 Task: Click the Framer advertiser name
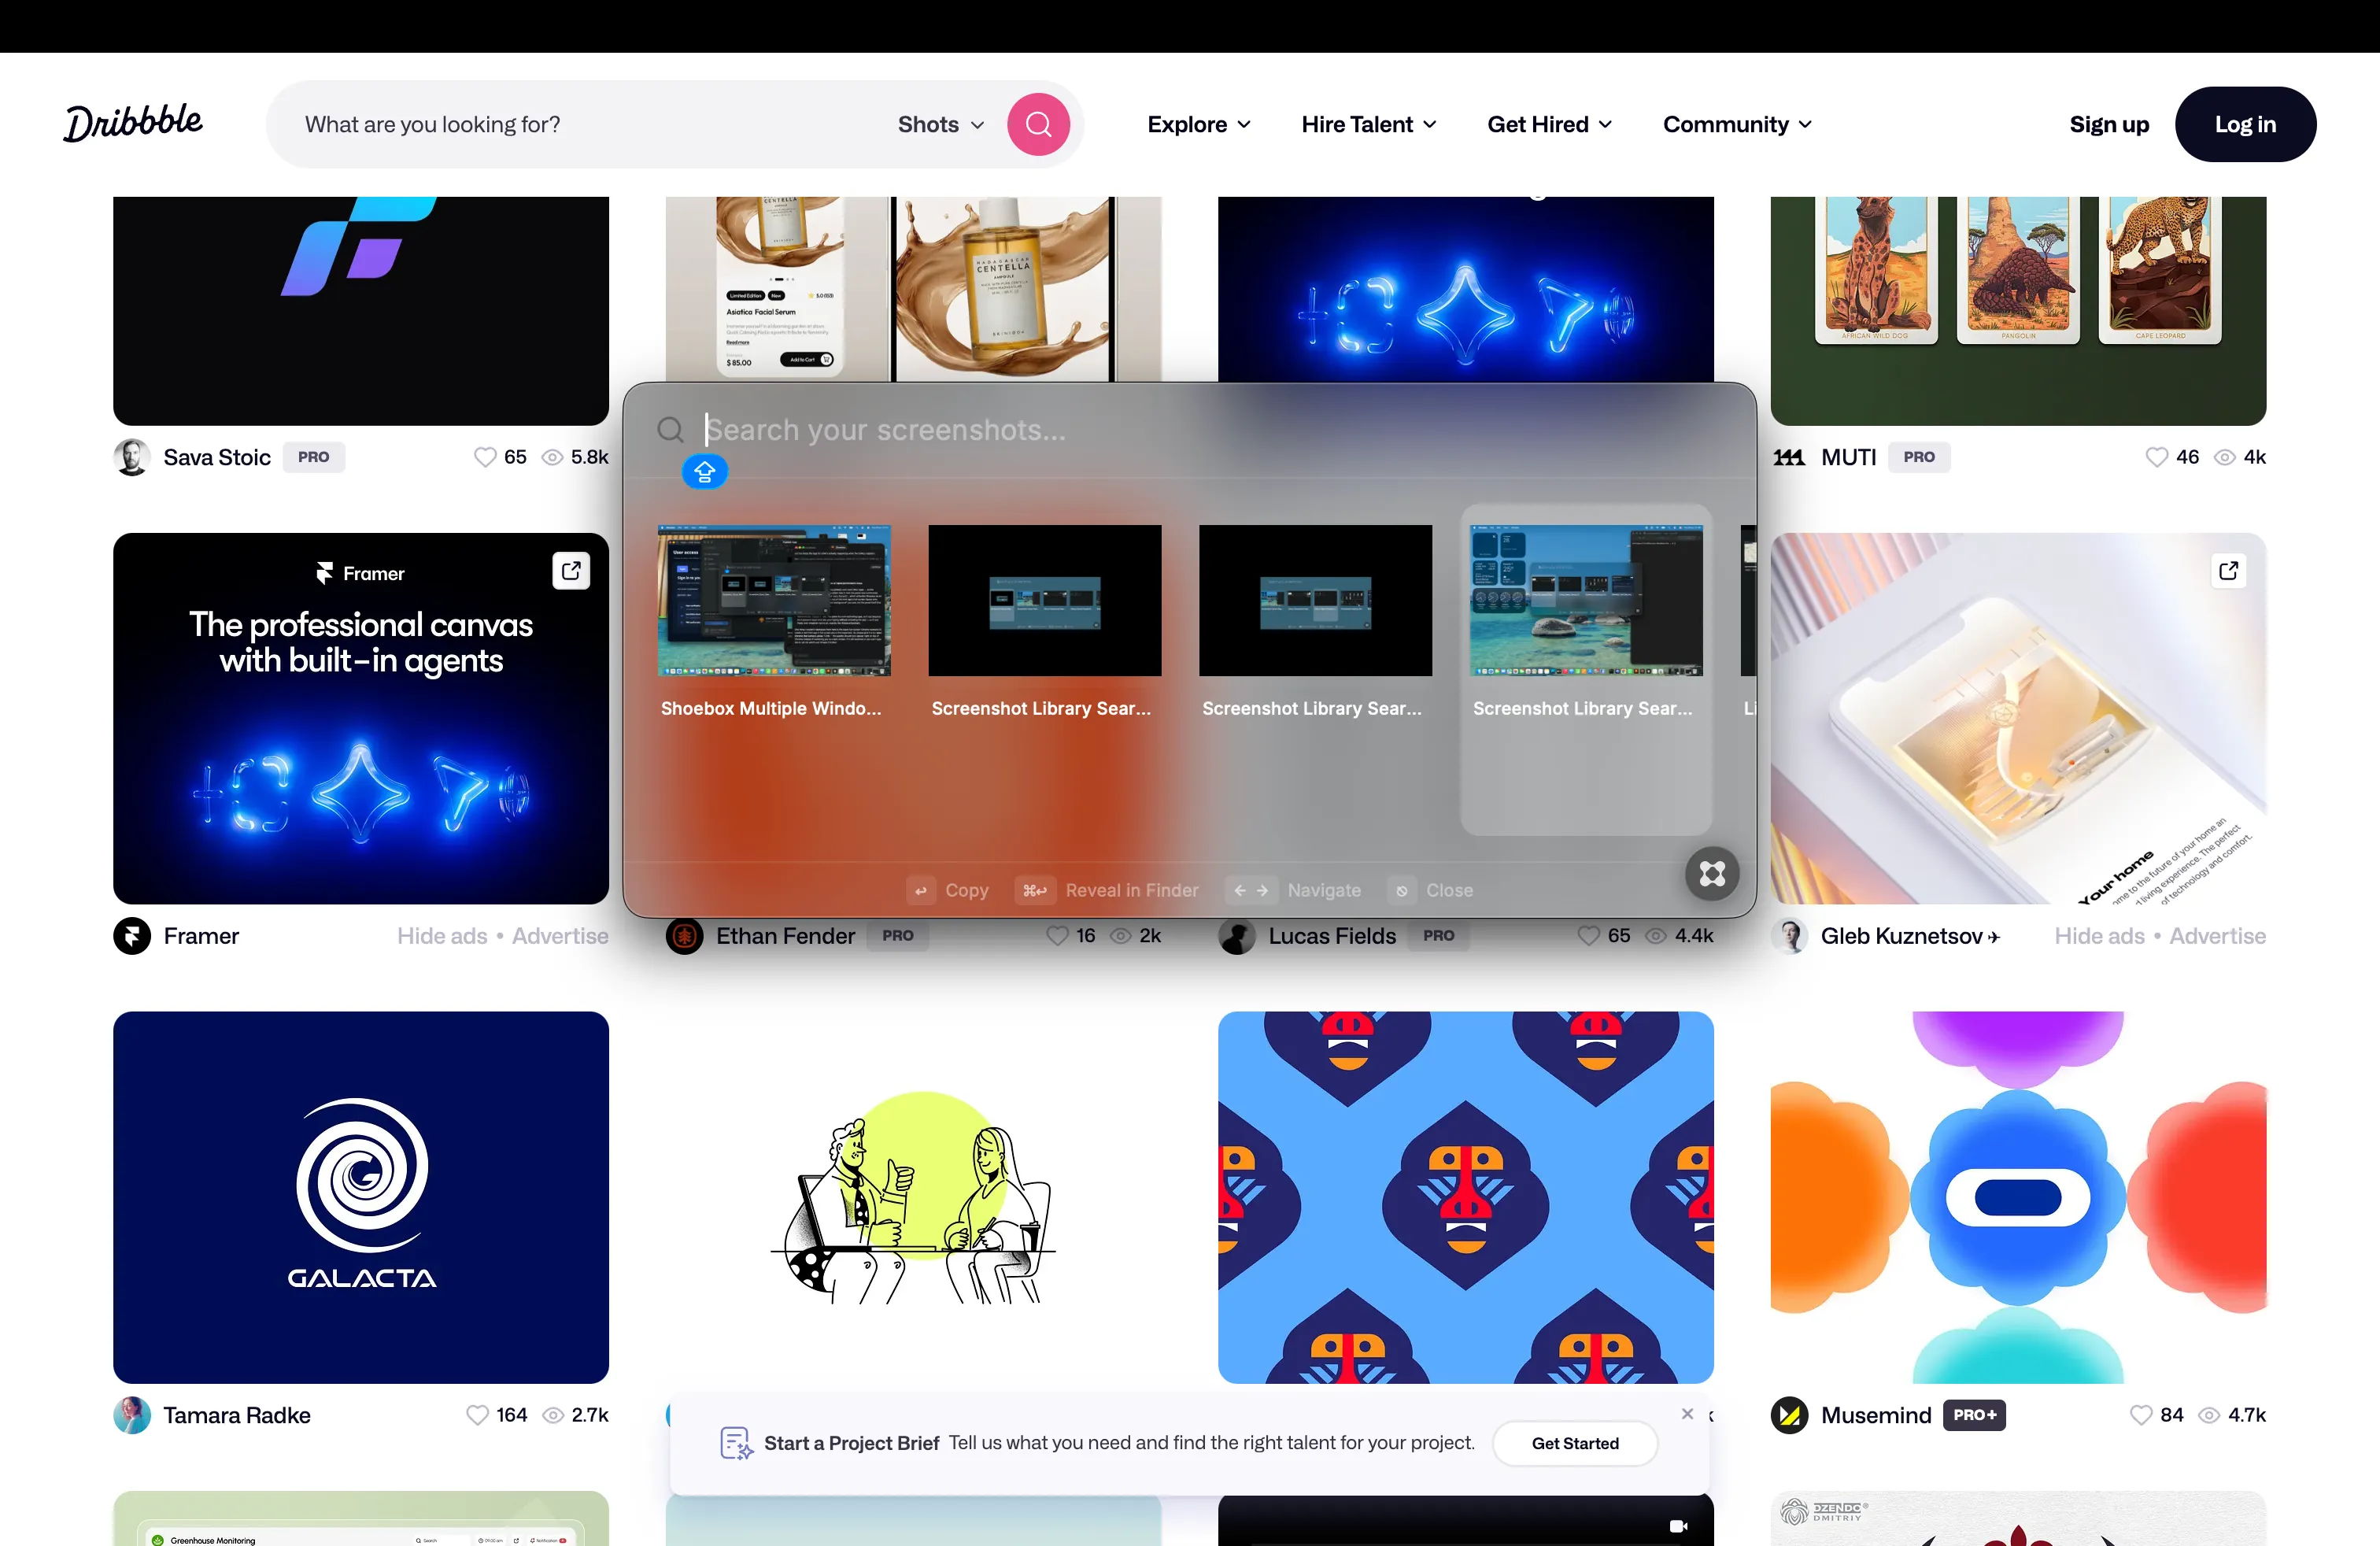[x=201, y=936]
